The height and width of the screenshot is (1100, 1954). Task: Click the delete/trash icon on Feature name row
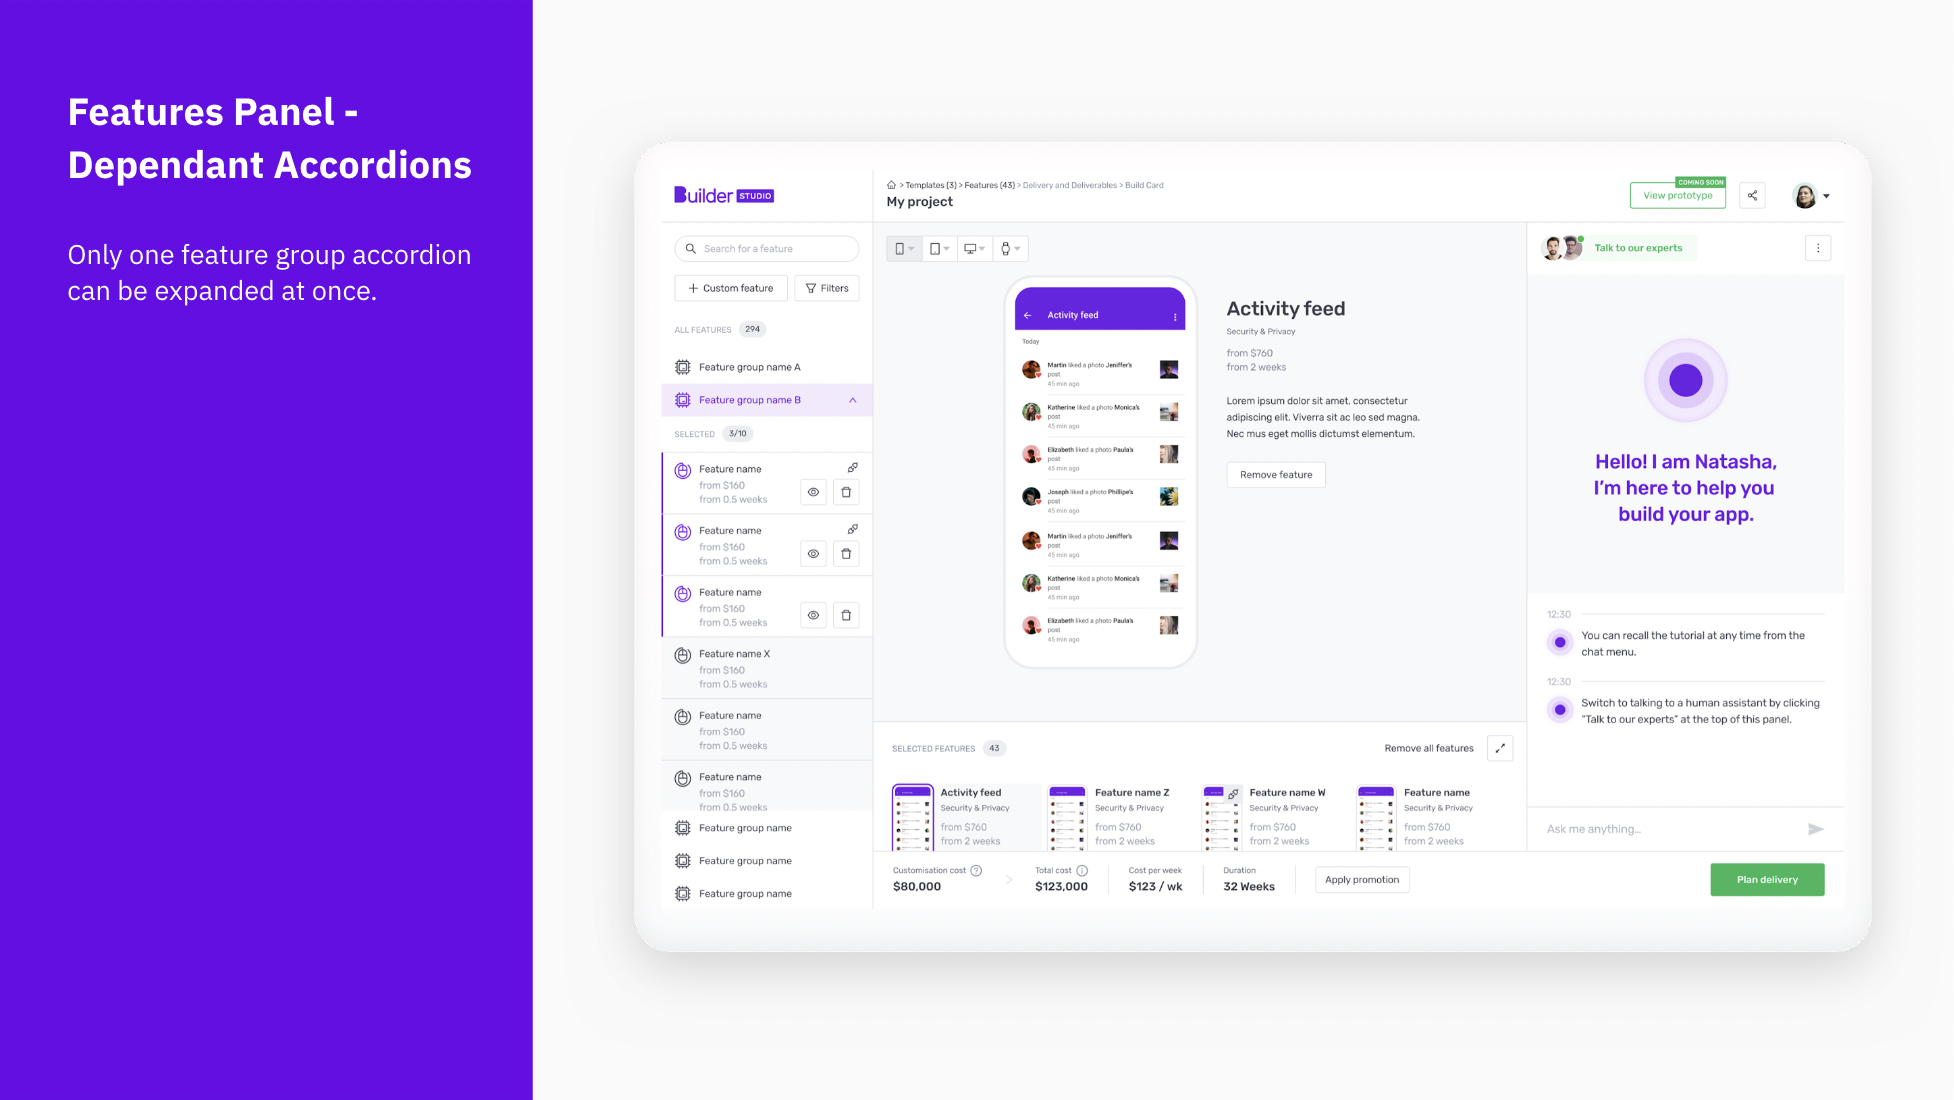[x=847, y=492]
